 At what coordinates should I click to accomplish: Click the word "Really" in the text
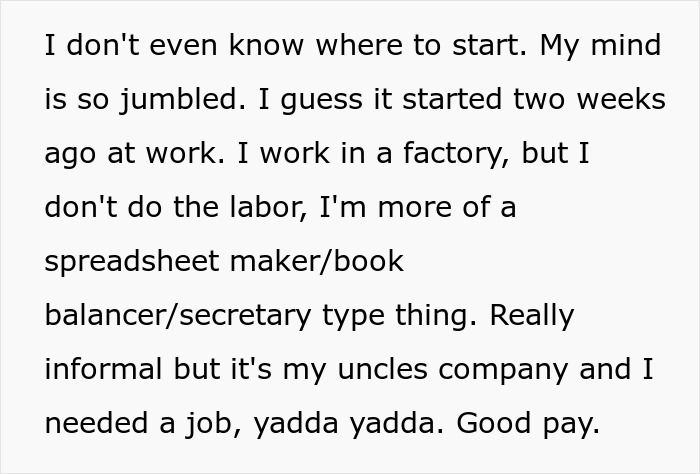click(x=532, y=316)
